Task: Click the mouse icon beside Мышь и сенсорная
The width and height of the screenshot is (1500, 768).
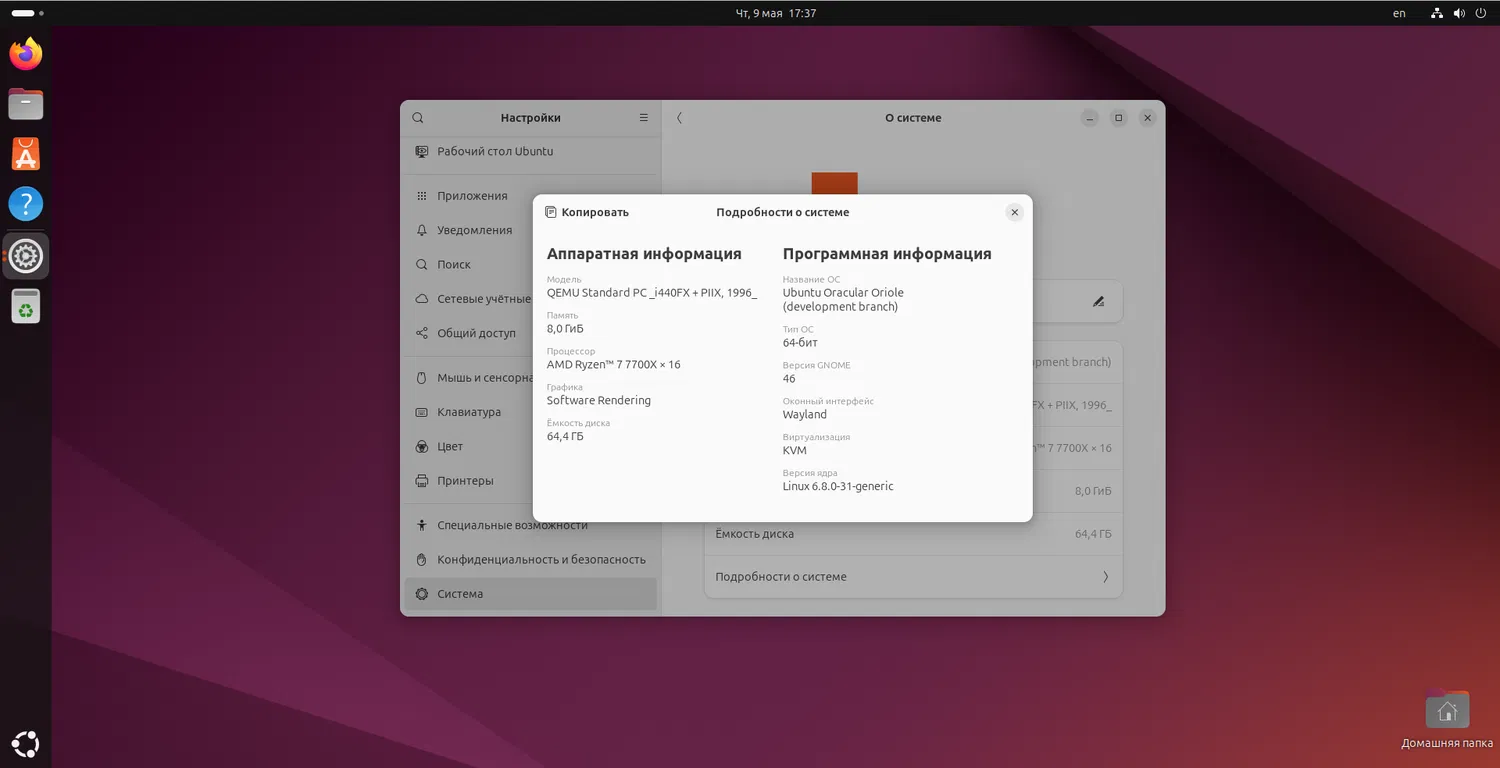Action: [x=422, y=378]
